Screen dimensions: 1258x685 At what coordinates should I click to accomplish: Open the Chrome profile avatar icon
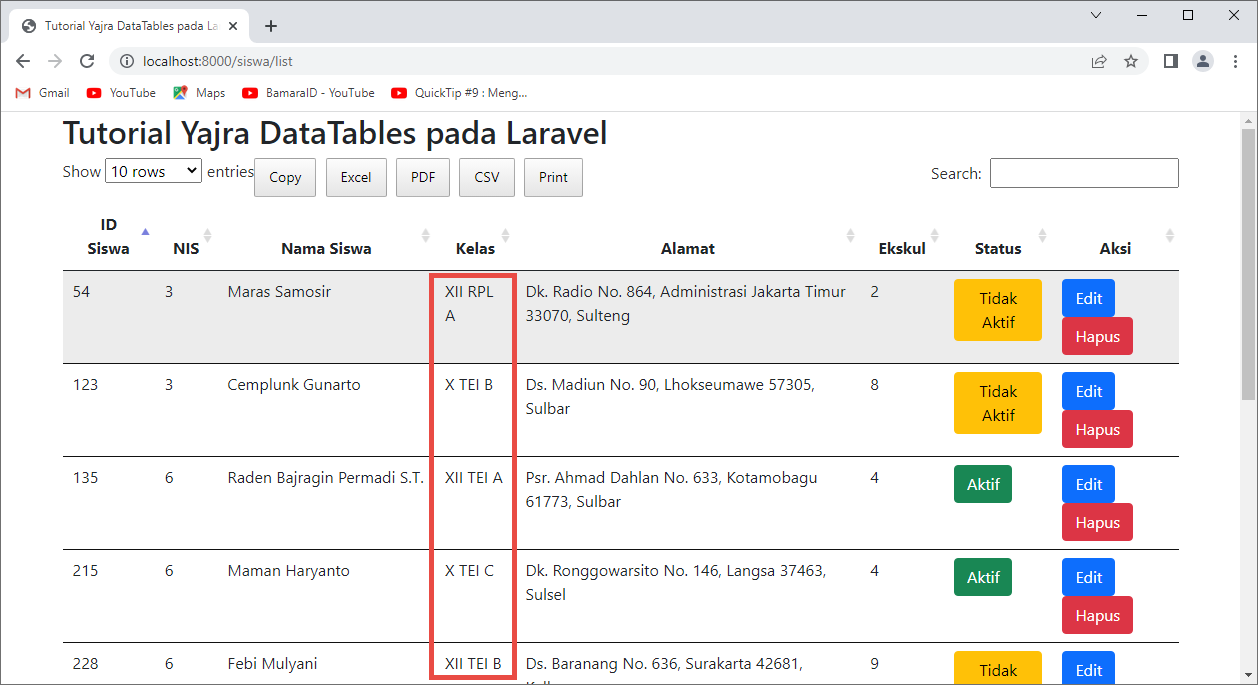pos(1202,61)
